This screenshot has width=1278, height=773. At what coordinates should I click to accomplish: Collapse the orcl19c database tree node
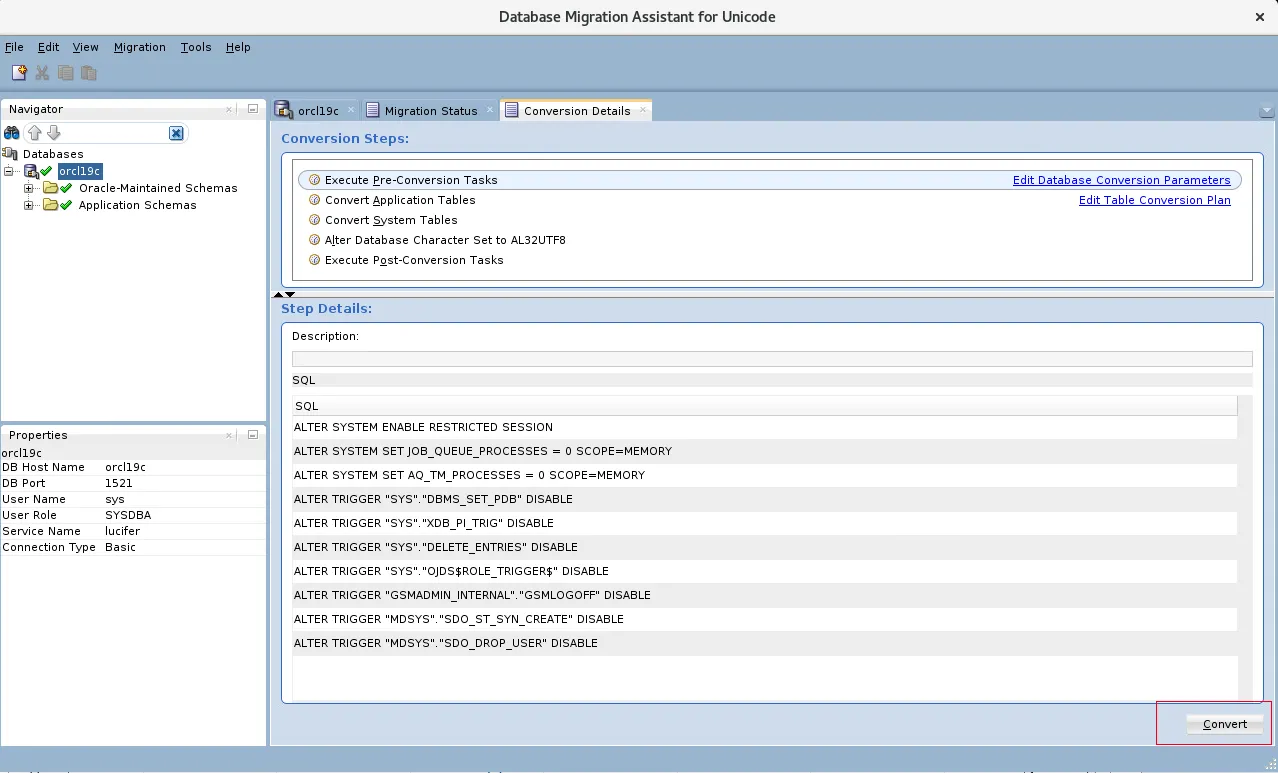coord(9,171)
